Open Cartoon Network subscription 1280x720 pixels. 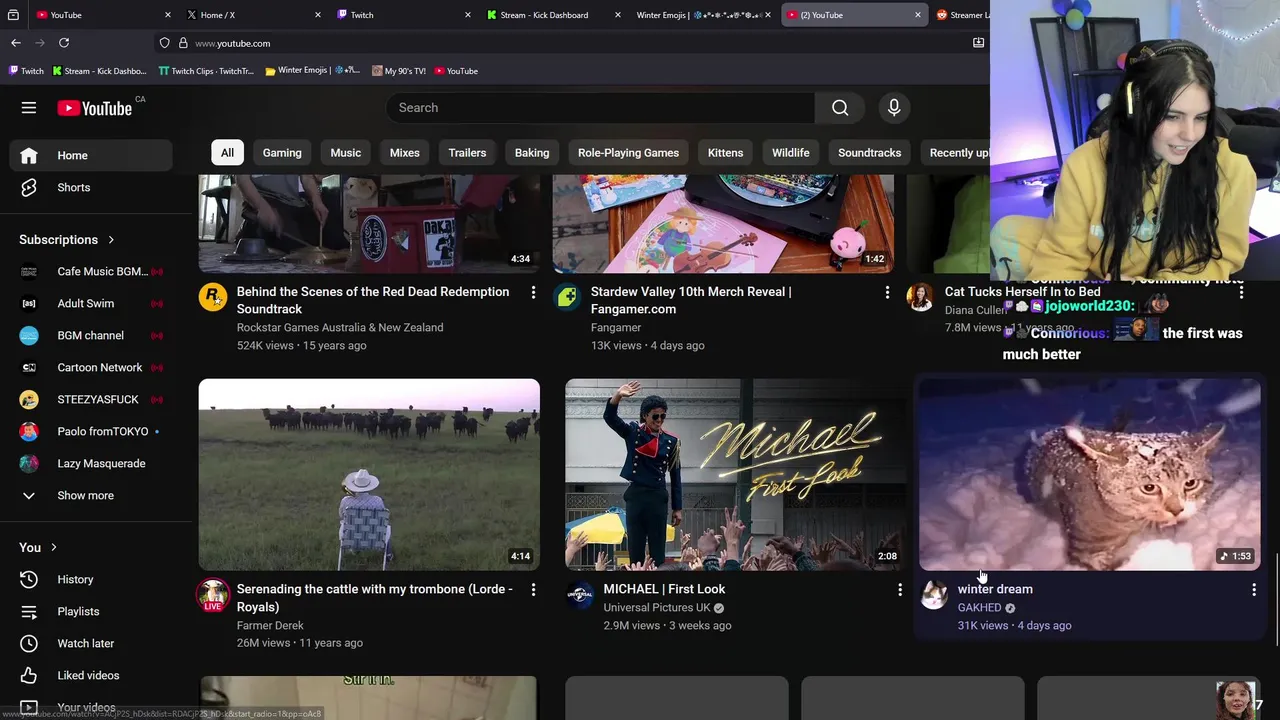pos(91,367)
